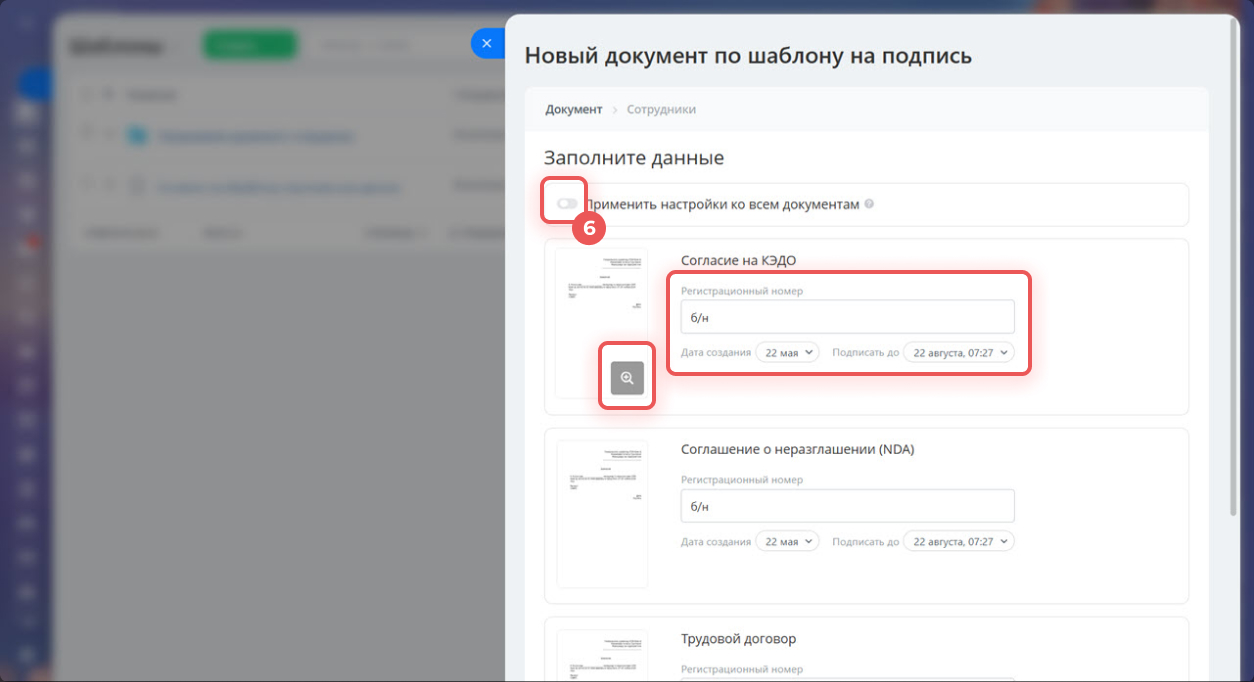Click the title "Соглашение о неразглашении (NDA)"
1254x682 pixels.
[797, 450]
